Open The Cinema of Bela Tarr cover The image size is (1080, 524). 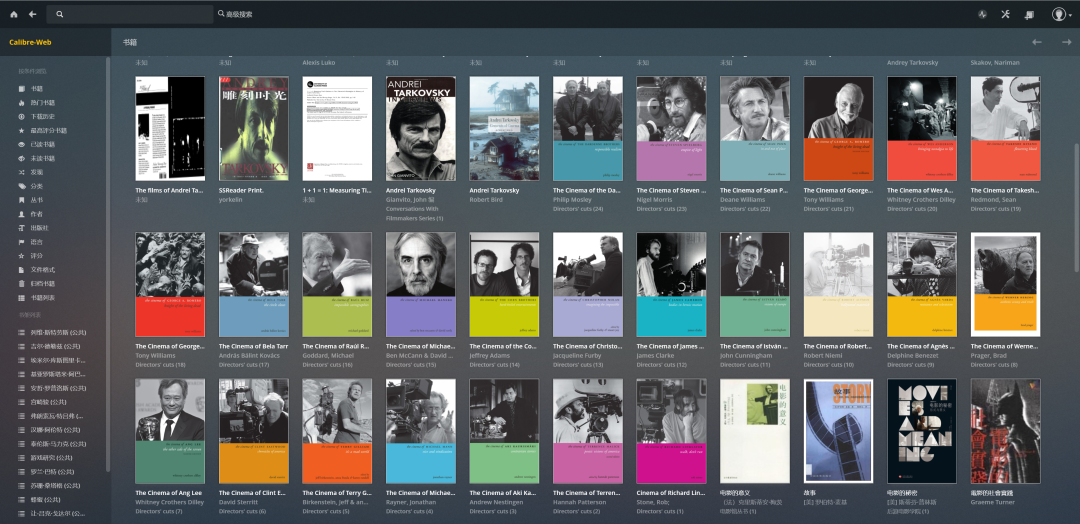(x=253, y=284)
